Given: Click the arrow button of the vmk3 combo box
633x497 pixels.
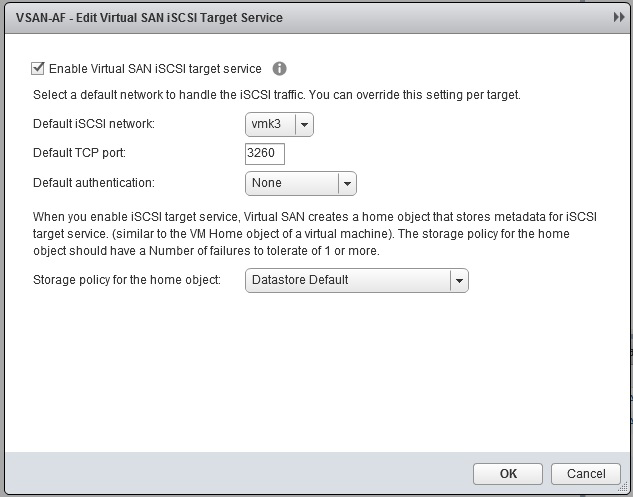Looking at the screenshot, I should (304, 124).
